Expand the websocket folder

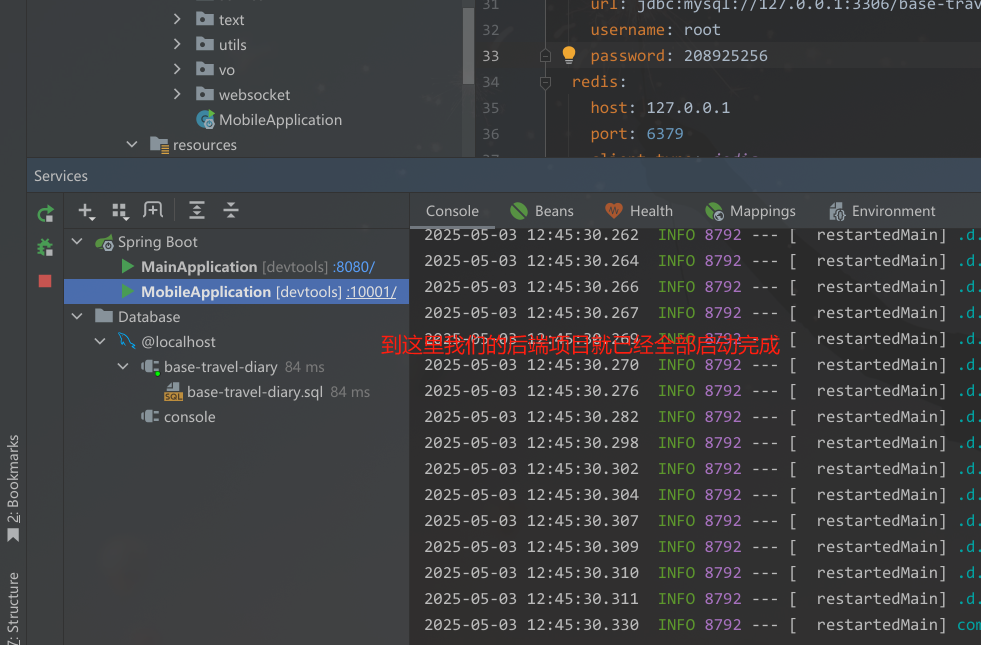coord(177,94)
